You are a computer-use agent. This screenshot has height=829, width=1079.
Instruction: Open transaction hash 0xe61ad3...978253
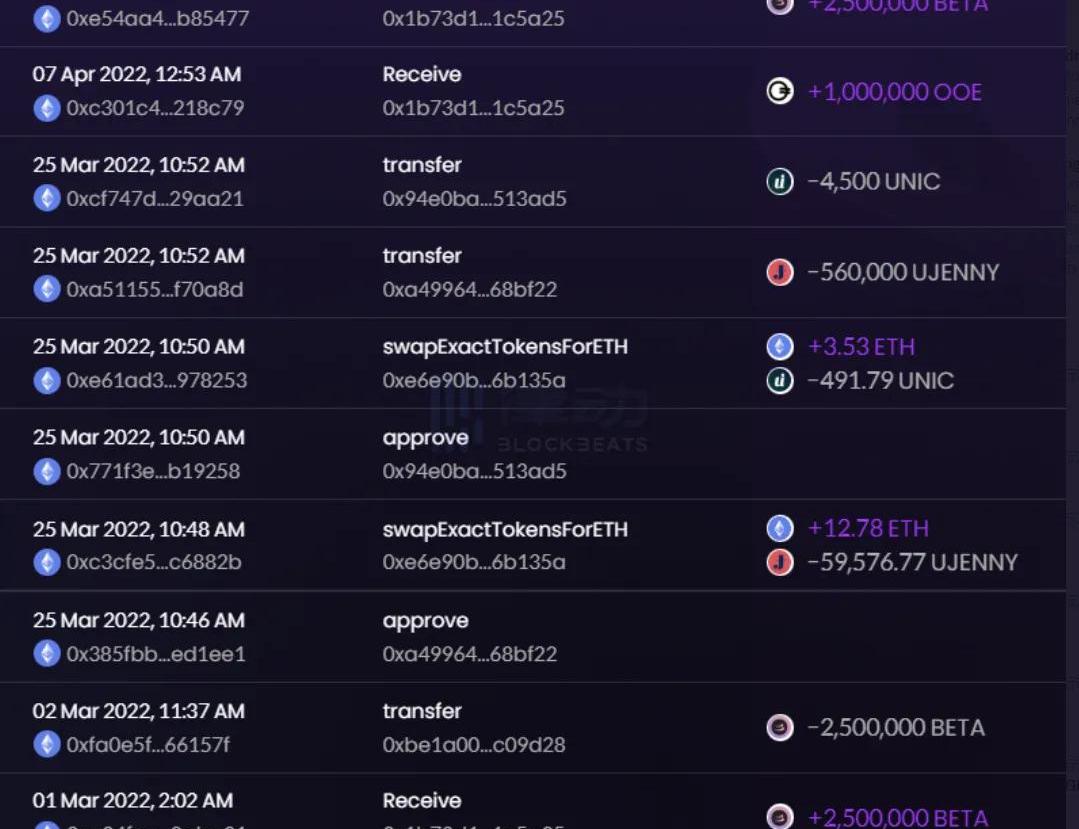coord(156,381)
